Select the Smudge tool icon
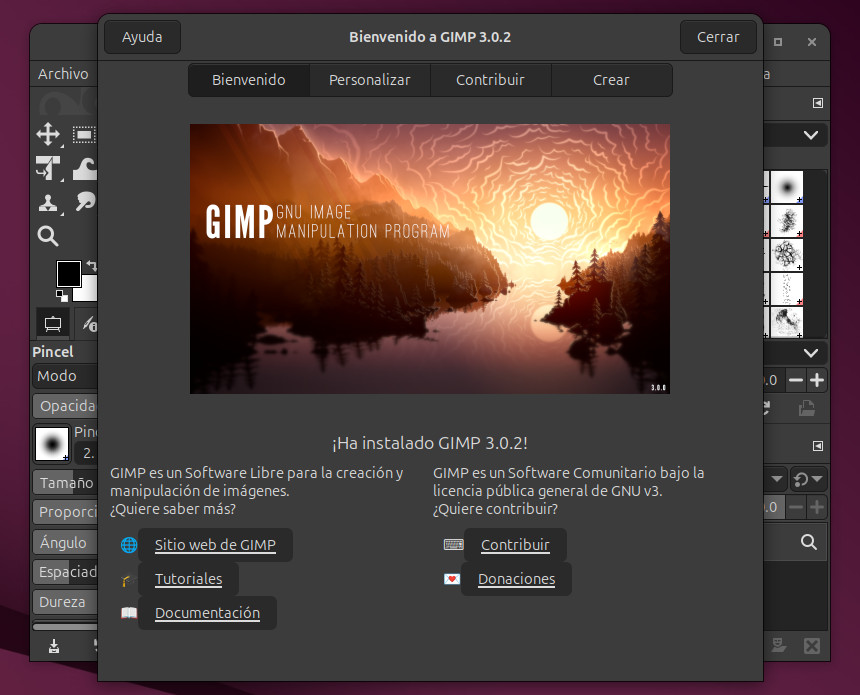This screenshot has height=695, width=860. coord(86,202)
